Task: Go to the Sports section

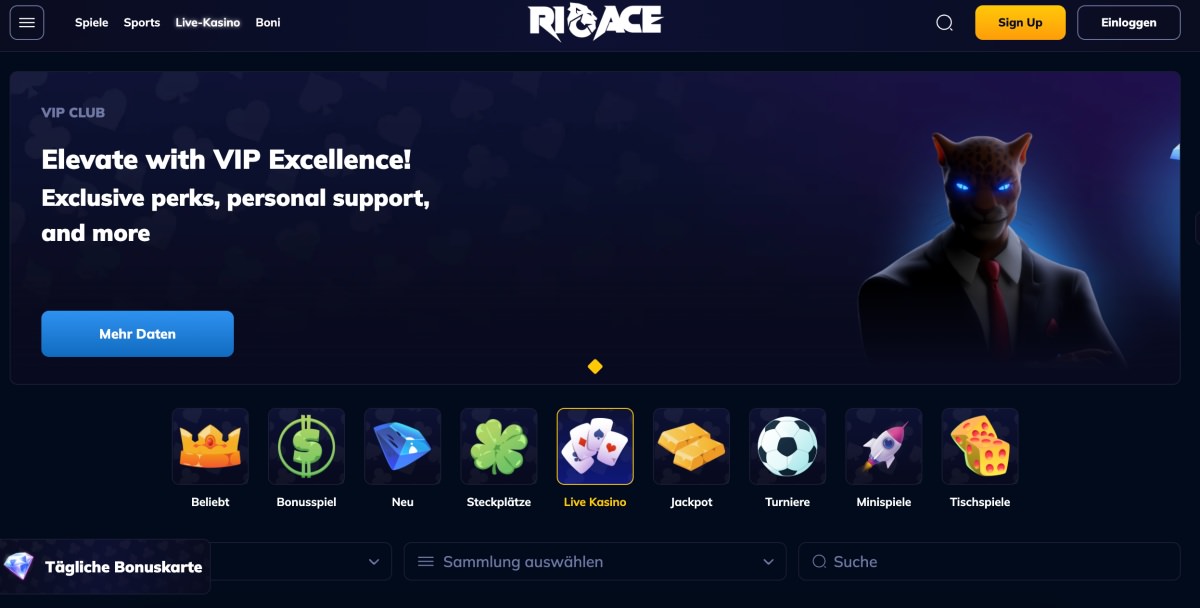Action: pos(142,22)
